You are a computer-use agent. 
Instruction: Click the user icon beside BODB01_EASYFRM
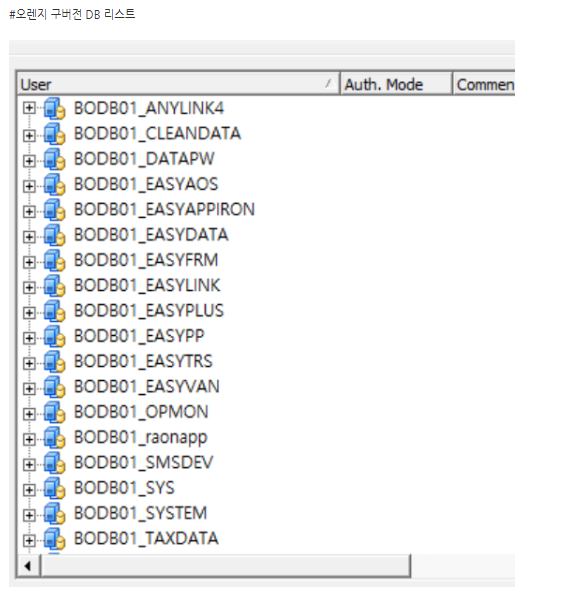(54, 261)
